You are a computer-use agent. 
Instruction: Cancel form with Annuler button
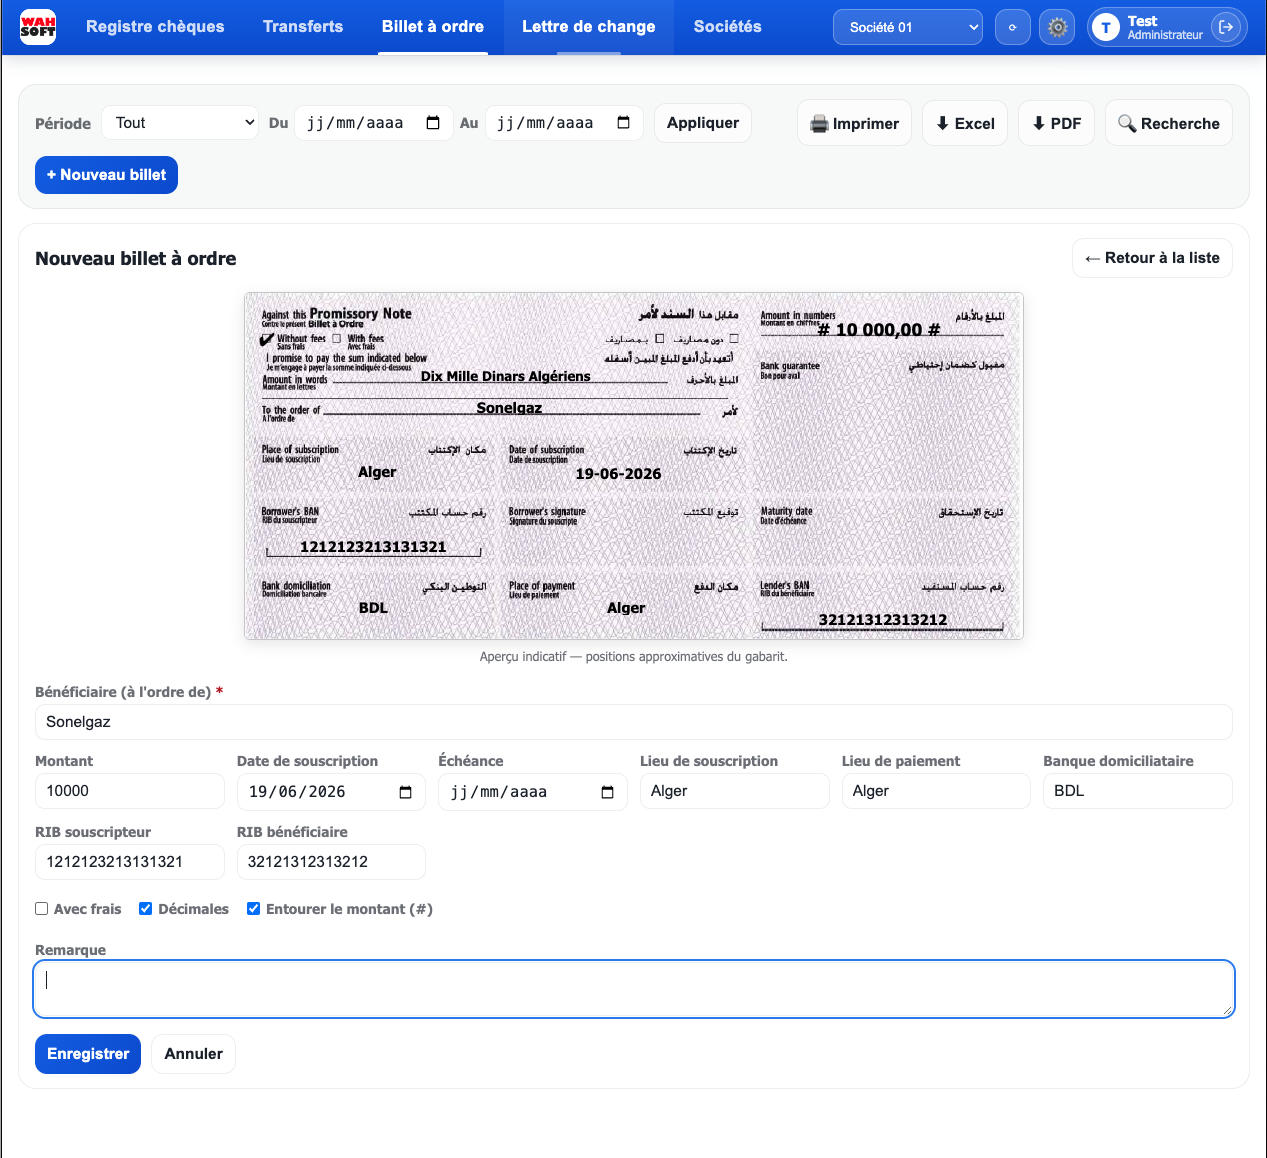(x=193, y=1054)
